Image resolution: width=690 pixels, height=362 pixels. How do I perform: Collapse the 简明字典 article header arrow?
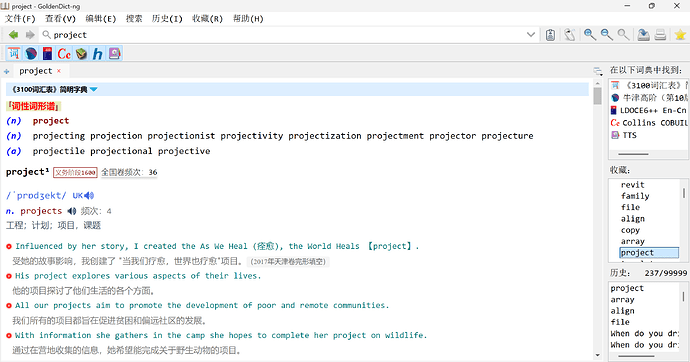pos(94,89)
